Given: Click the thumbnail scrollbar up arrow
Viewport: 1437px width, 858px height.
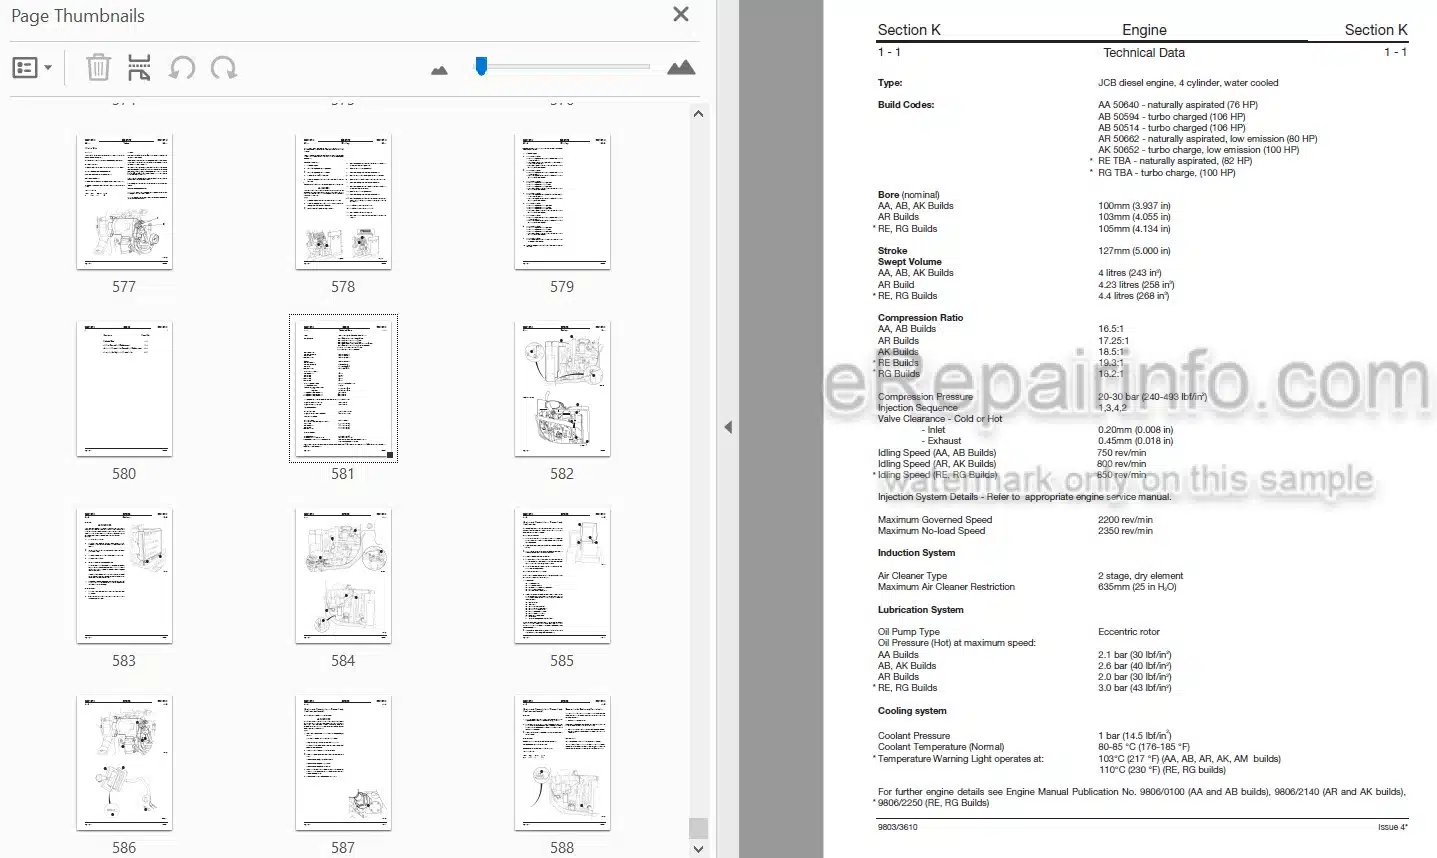Looking at the screenshot, I should tap(698, 114).
